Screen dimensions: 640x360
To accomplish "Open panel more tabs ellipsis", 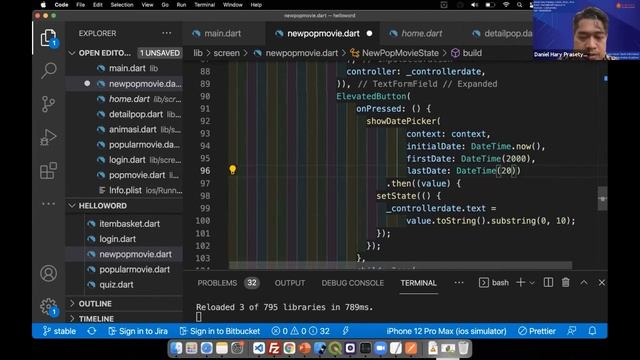I will [459, 282].
